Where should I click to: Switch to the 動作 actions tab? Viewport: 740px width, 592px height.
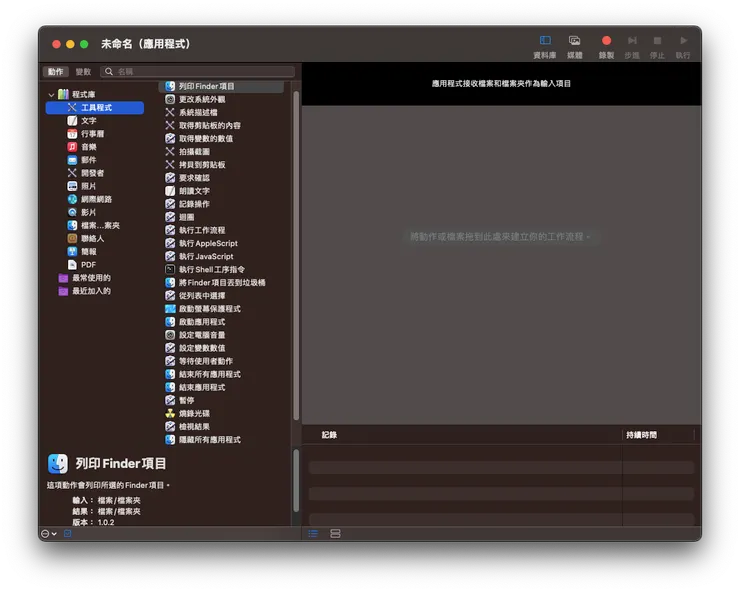click(x=56, y=72)
